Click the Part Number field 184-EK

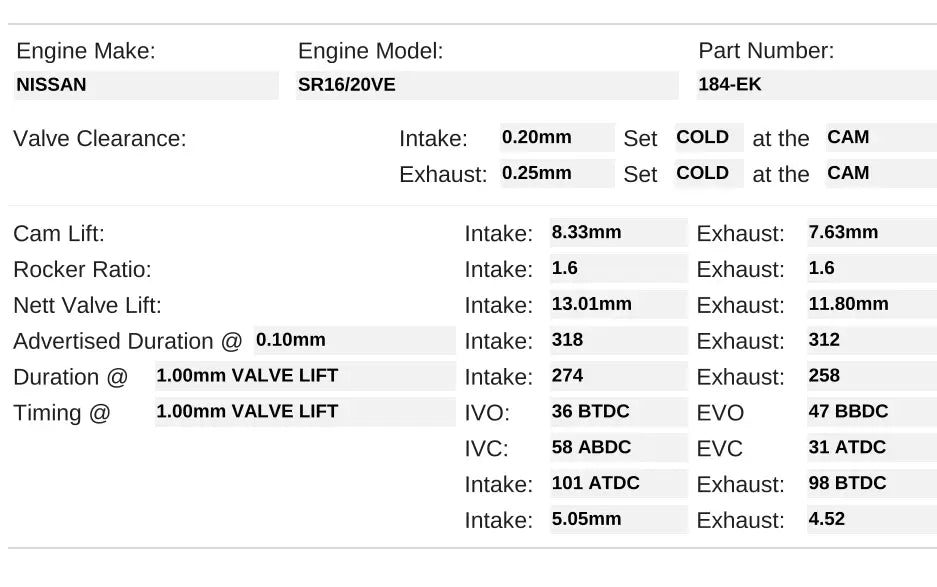[x=816, y=85]
